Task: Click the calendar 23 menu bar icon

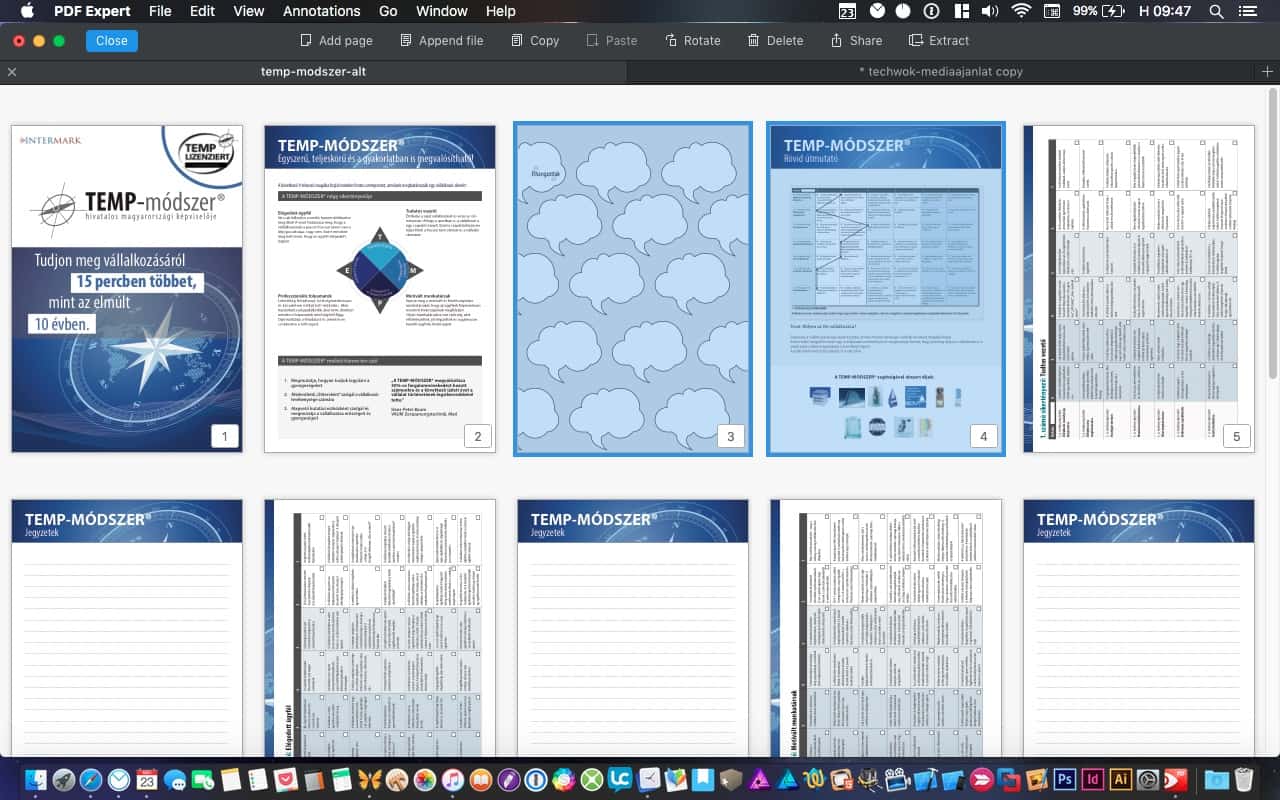Action: [x=847, y=11]
